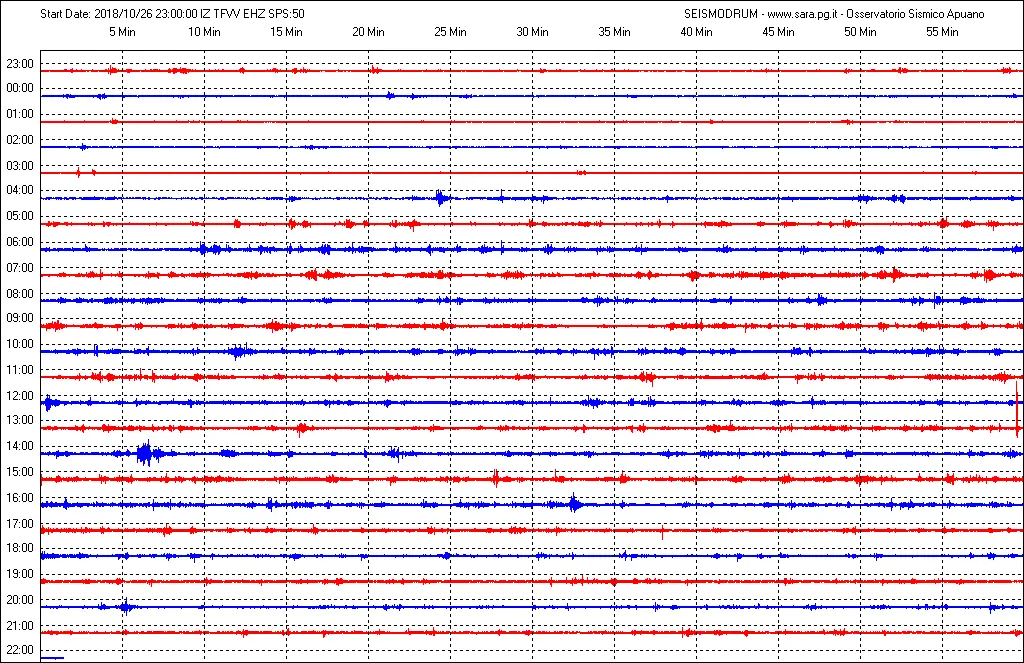1024x663 pixels.
Task: Click the blue burst on 16:00 trace
Action: (x=574, y=504)
